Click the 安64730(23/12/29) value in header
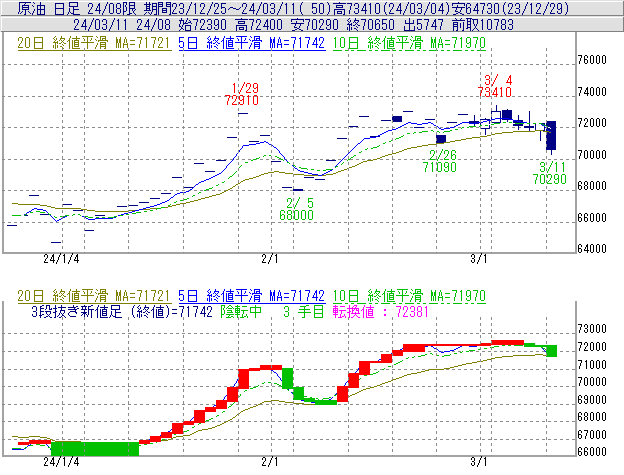Viewport: 624px width, 475px height. (x=511, y=8)
